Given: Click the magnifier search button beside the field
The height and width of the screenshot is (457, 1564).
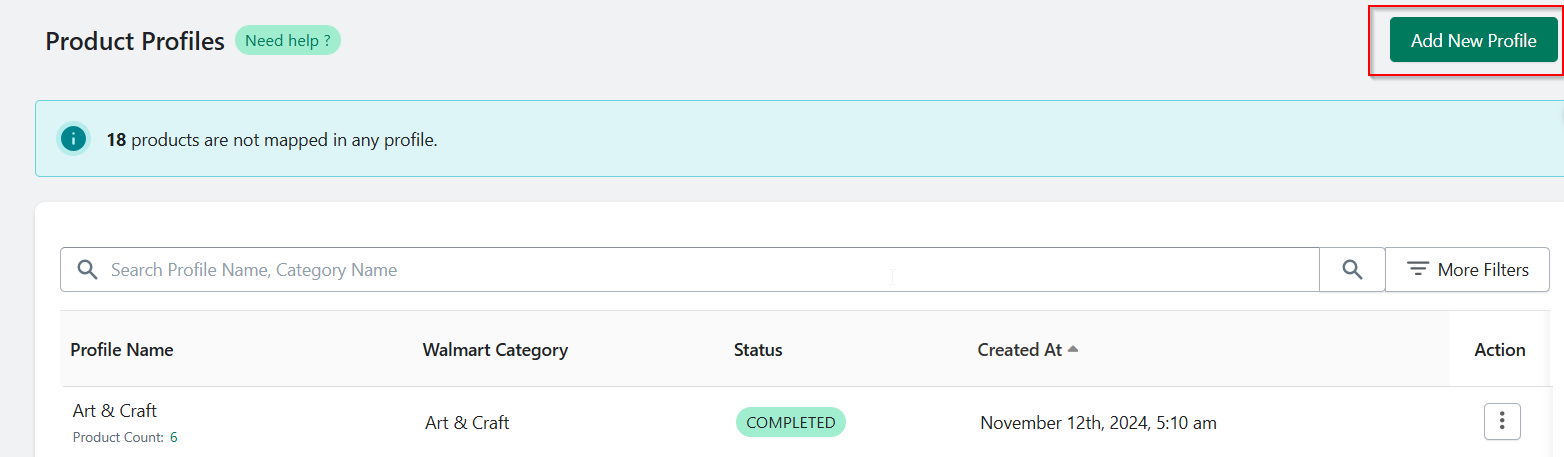Looking at the screenshot, I should (x=1352, y=270).
